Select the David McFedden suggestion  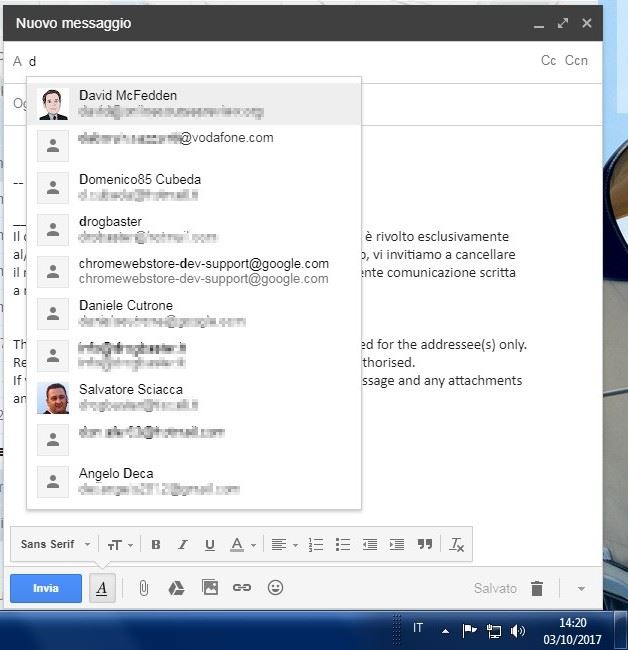pos(194,104)
